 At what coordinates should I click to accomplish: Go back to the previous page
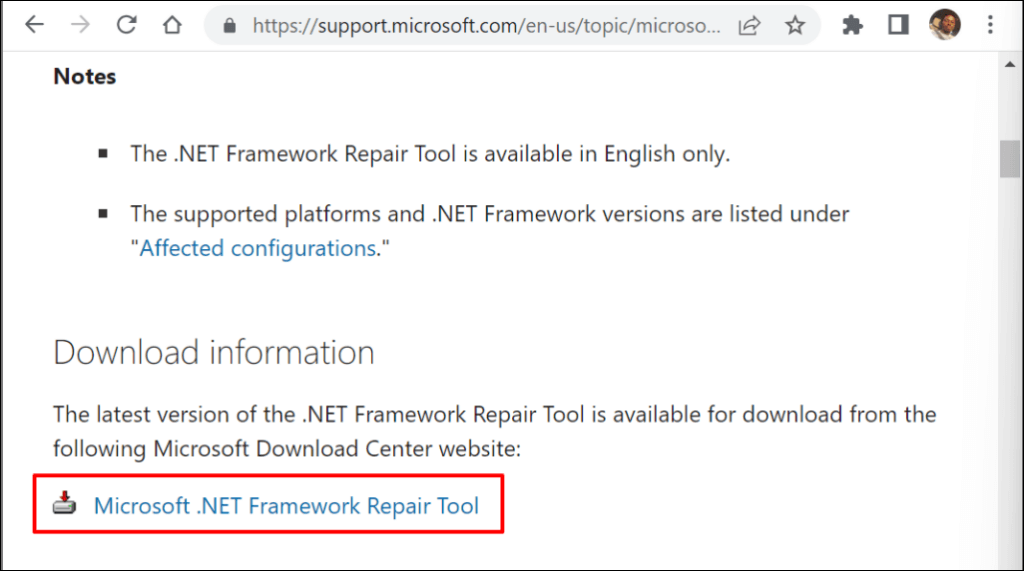(34, 25)
